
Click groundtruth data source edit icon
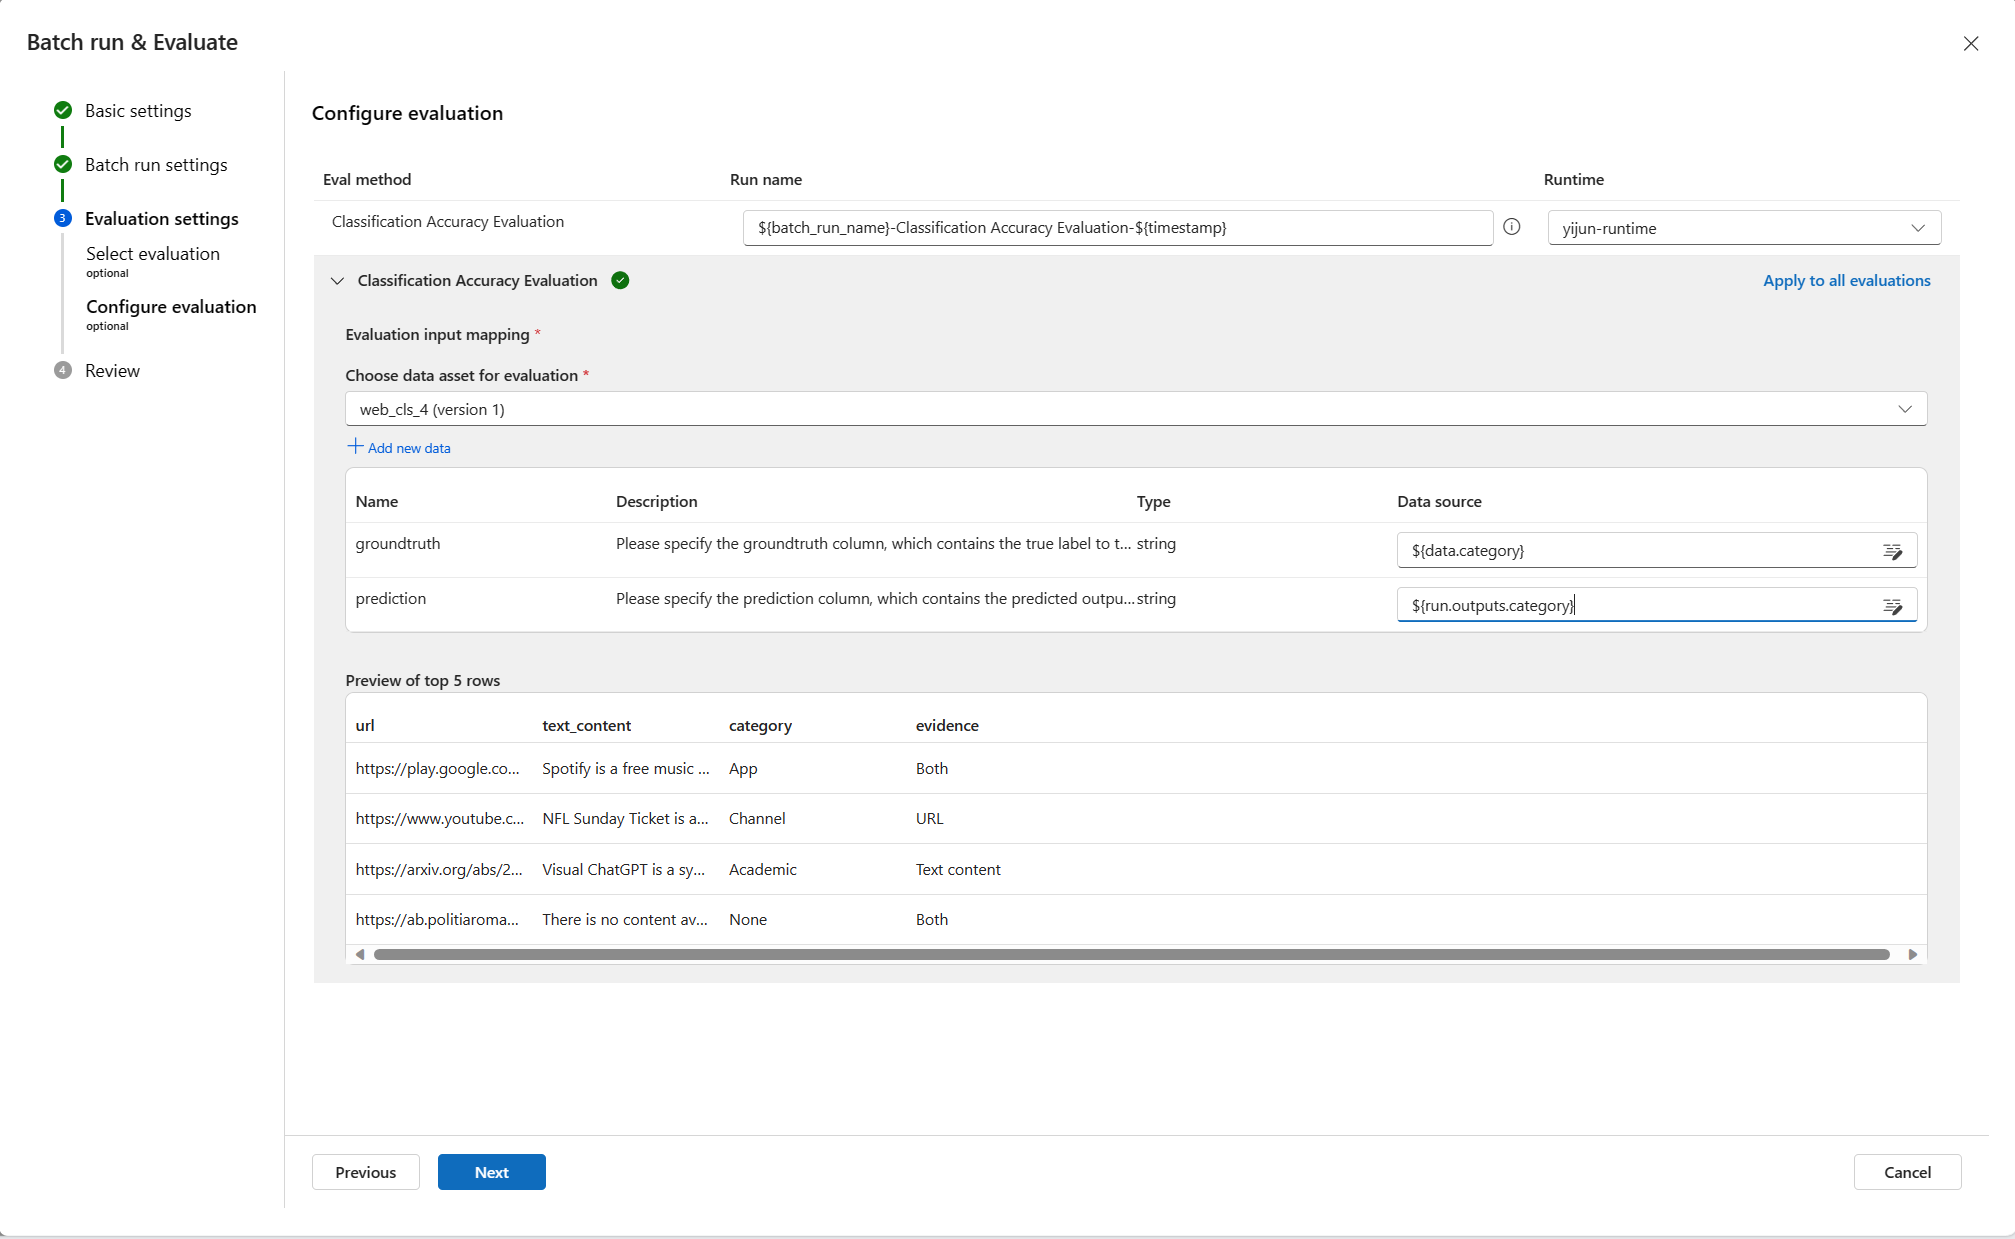pyautogui.click(x=1892, y=551)
